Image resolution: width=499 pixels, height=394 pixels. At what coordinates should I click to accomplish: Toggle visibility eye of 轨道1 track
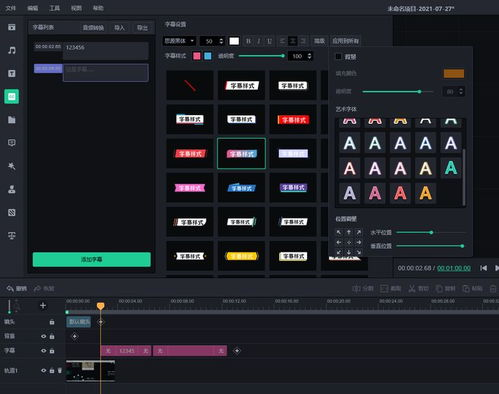43,370
